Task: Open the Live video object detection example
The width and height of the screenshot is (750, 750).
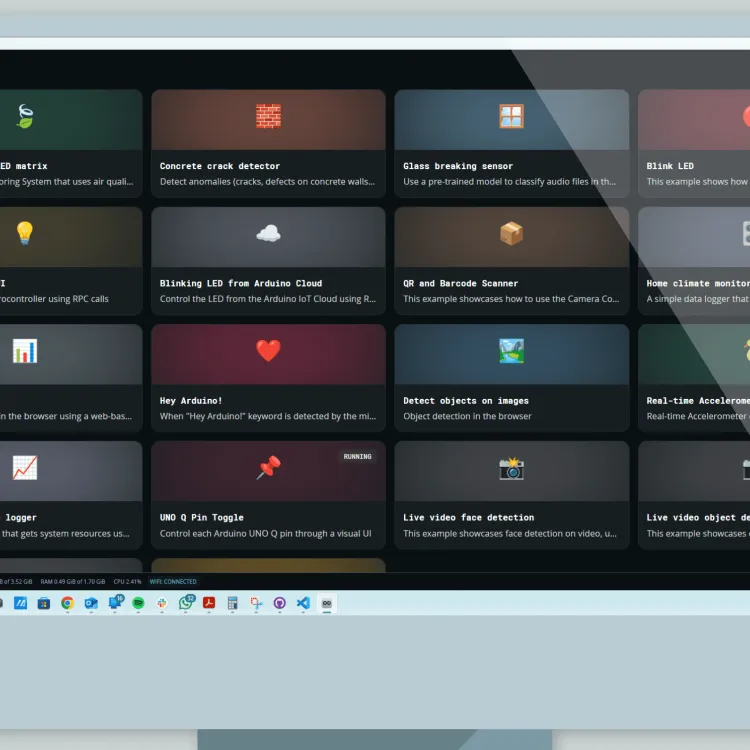Action: click(x=694, y=495)
